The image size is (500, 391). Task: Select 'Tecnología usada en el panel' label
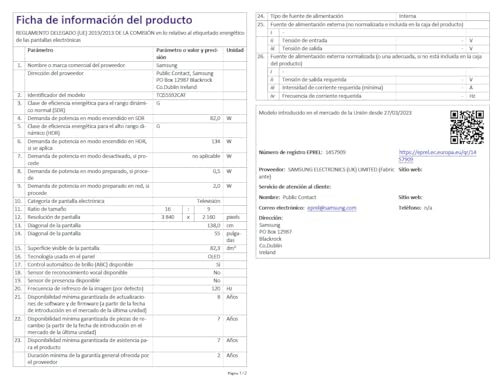(61, 256)
